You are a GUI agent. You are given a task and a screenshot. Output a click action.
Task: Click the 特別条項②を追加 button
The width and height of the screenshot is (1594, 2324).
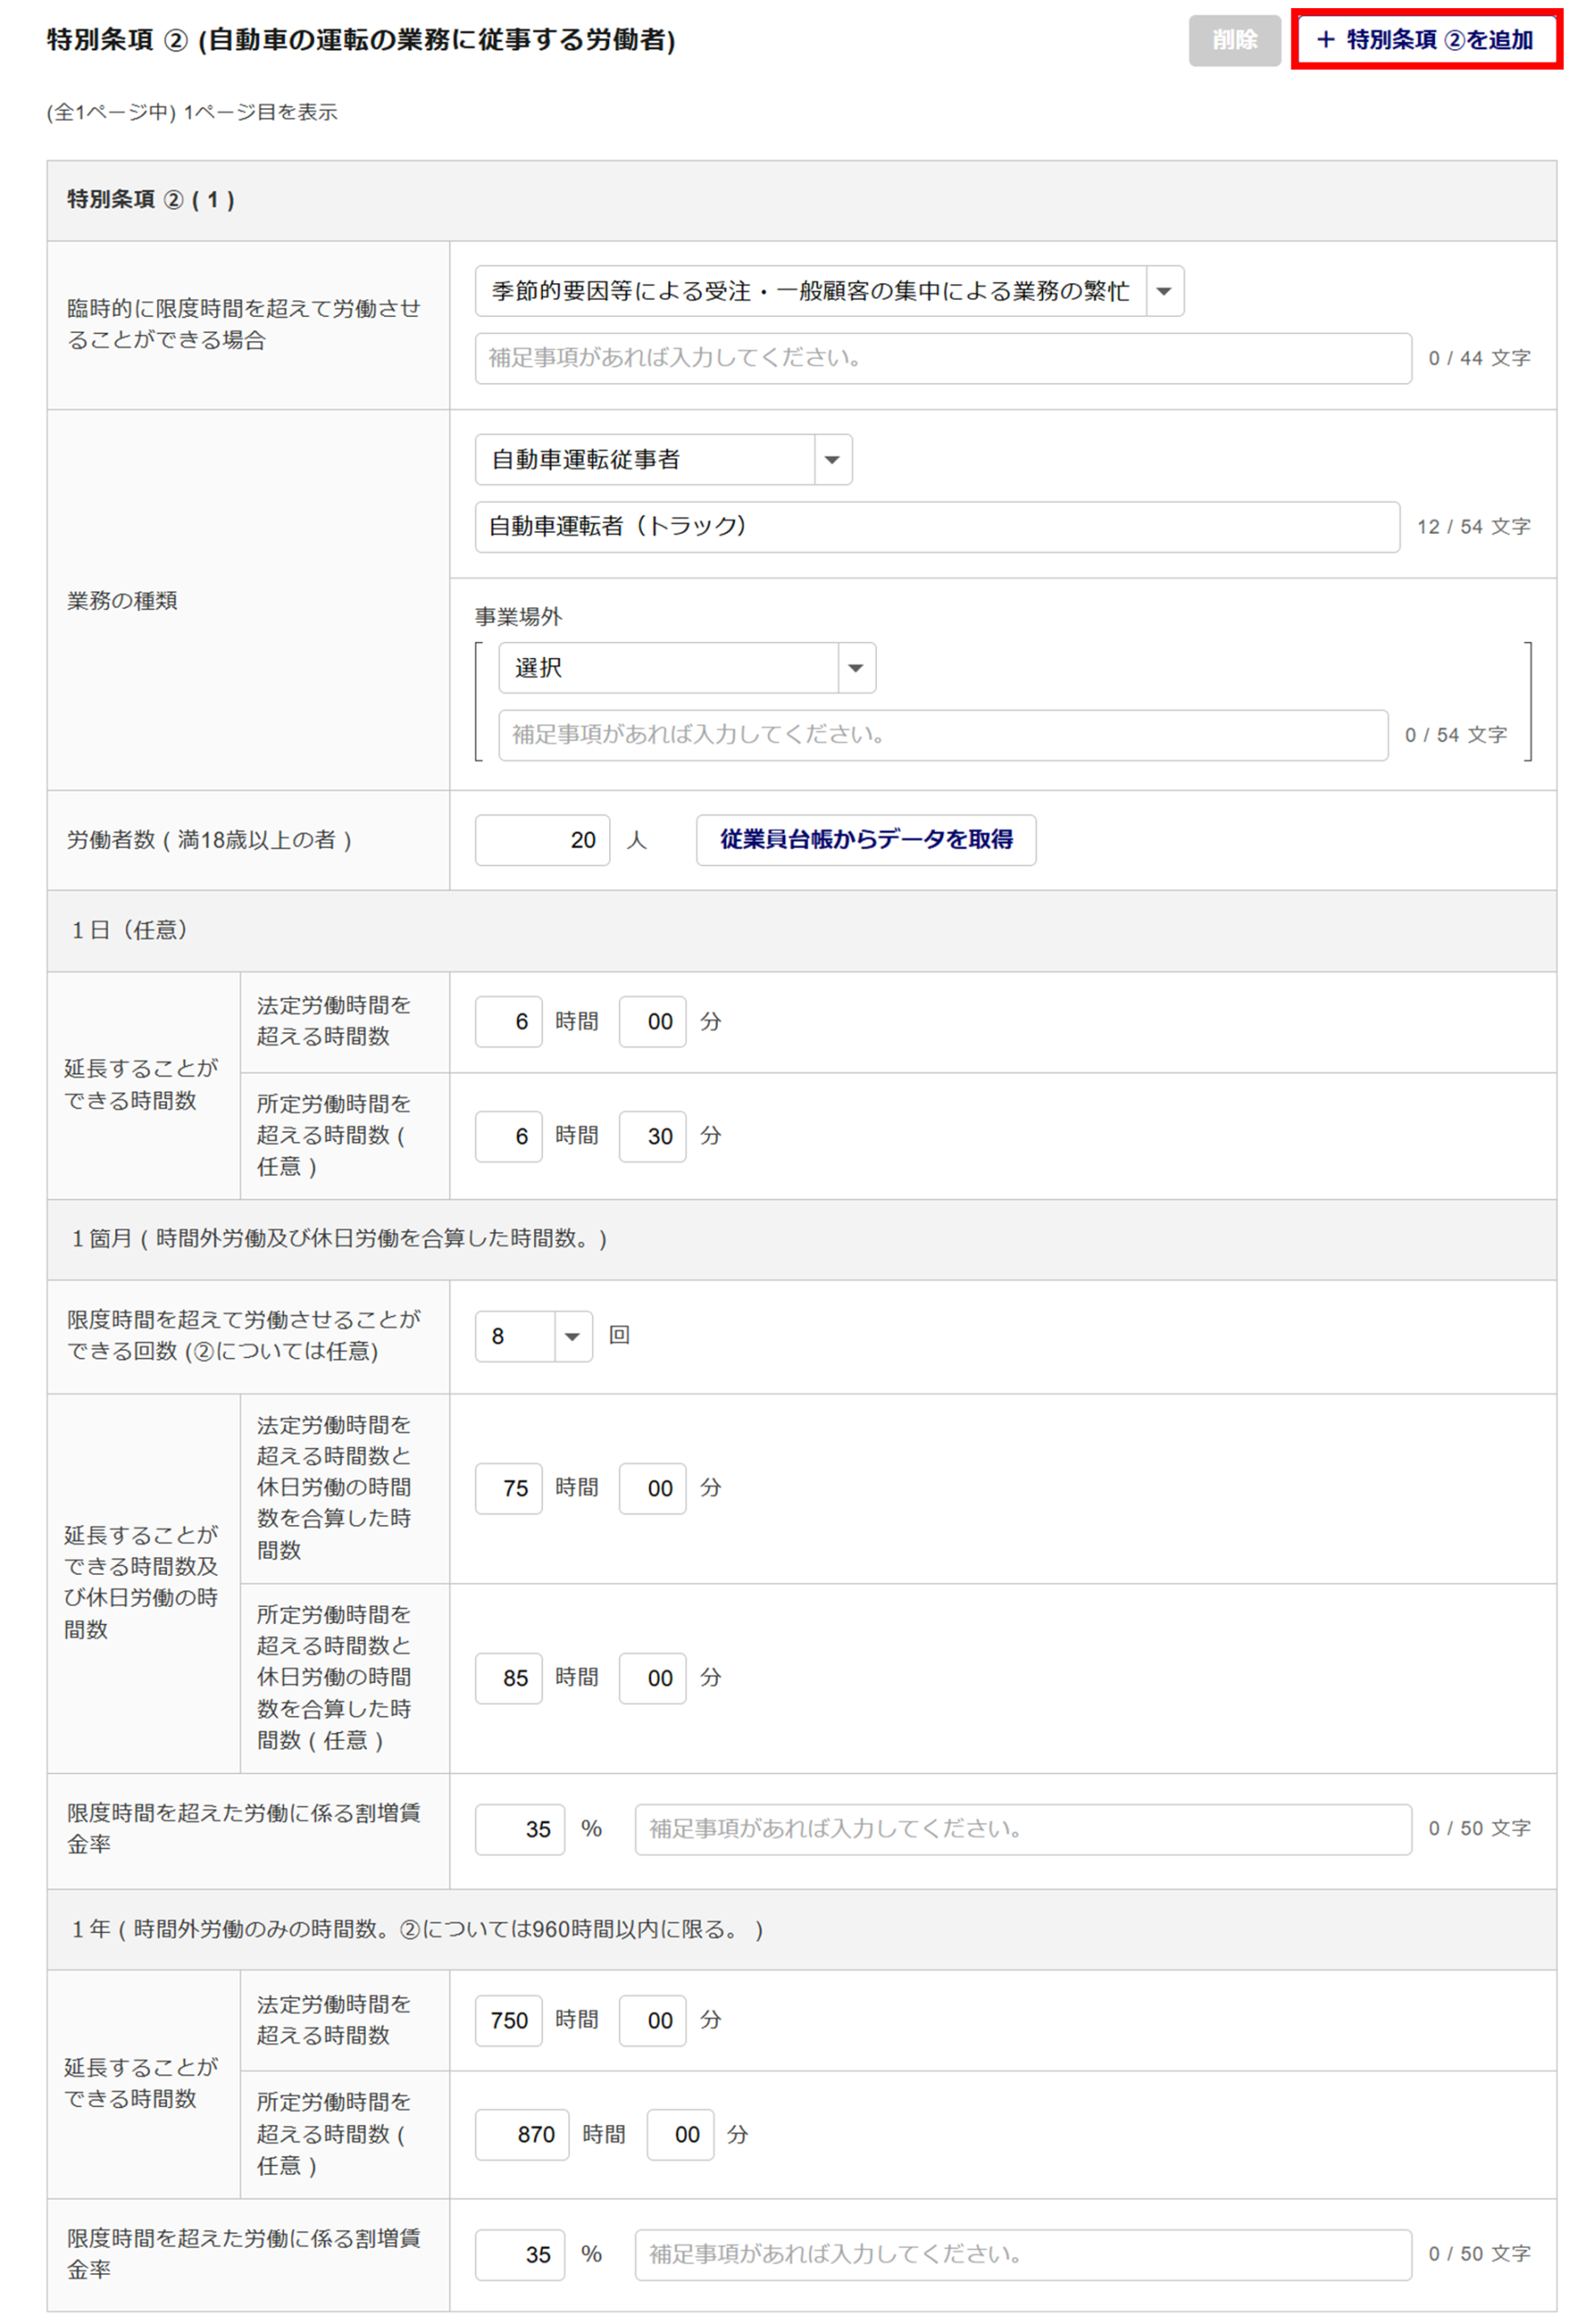pos(1425,40)
